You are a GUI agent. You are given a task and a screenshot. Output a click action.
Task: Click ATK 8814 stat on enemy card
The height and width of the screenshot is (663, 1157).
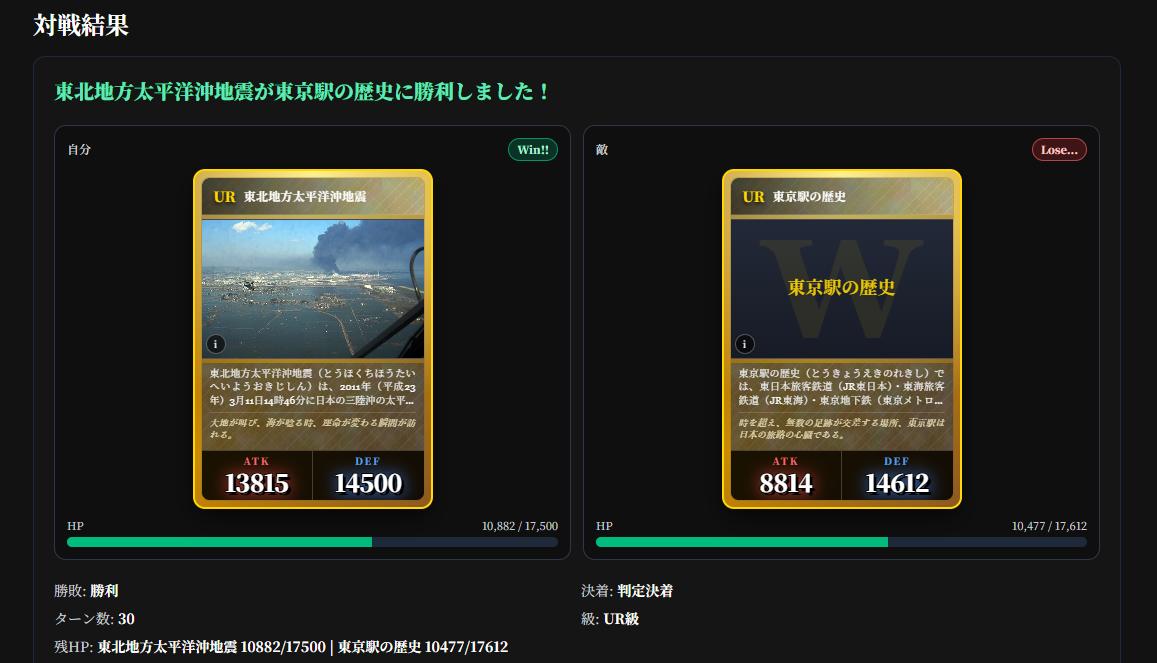click(786, 476)
